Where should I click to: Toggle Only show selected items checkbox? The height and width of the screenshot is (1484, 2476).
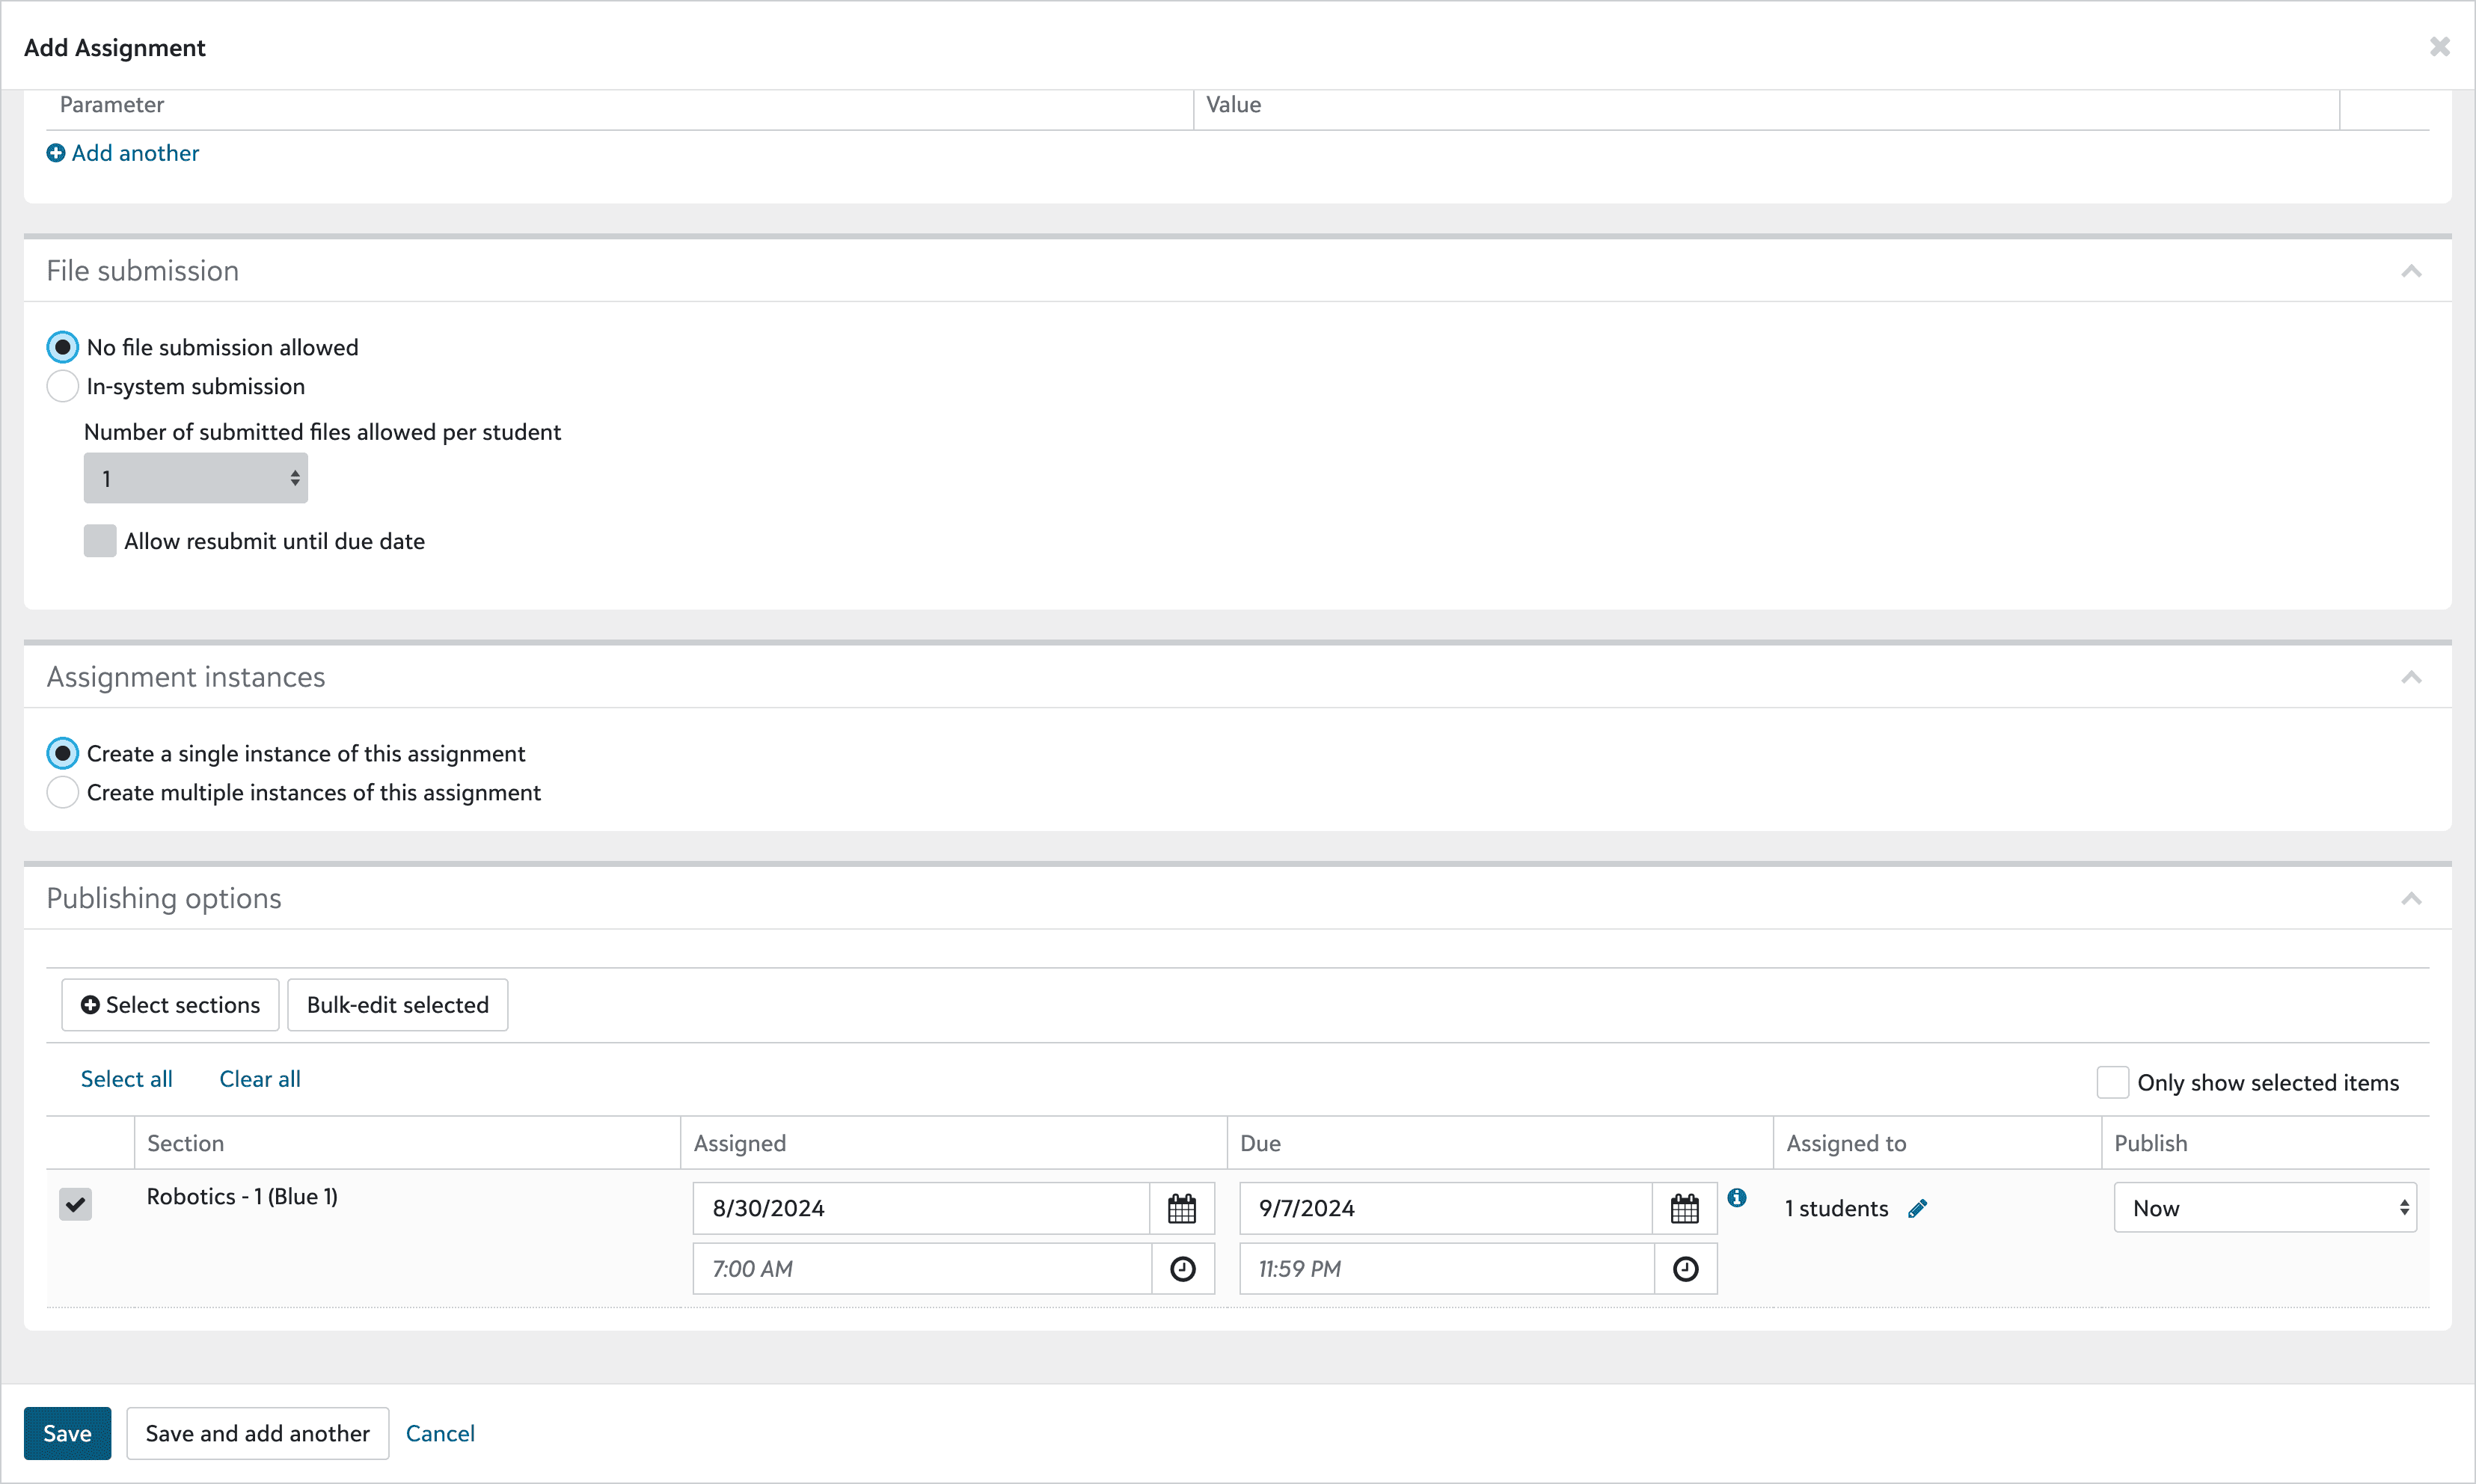(2113, 1082)
